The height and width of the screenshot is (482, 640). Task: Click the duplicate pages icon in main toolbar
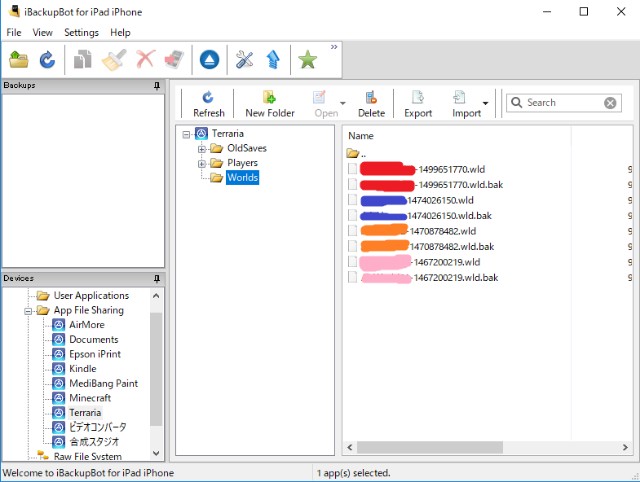(x=83, y=60)
